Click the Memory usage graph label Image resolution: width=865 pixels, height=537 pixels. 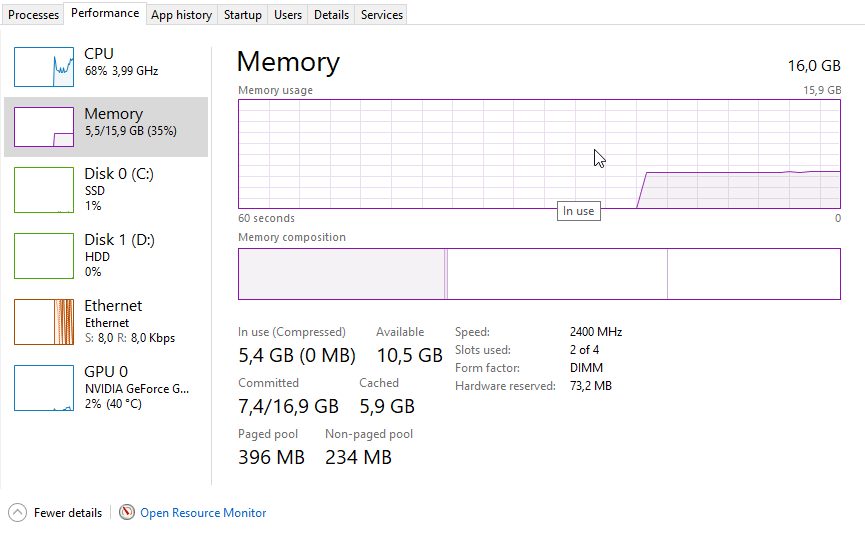tap(275, 90)
